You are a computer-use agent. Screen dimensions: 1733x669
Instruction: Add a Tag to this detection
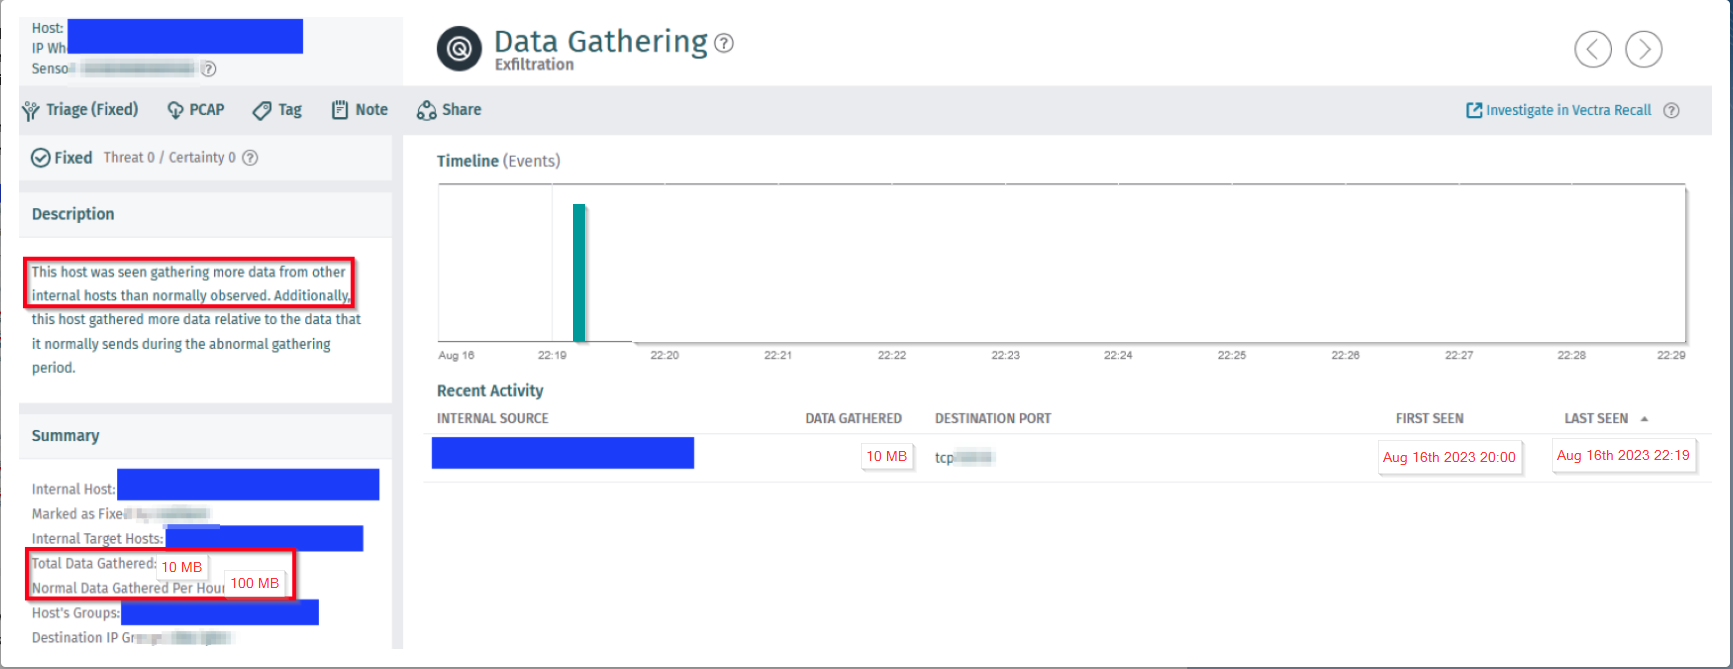coord(277,110)
